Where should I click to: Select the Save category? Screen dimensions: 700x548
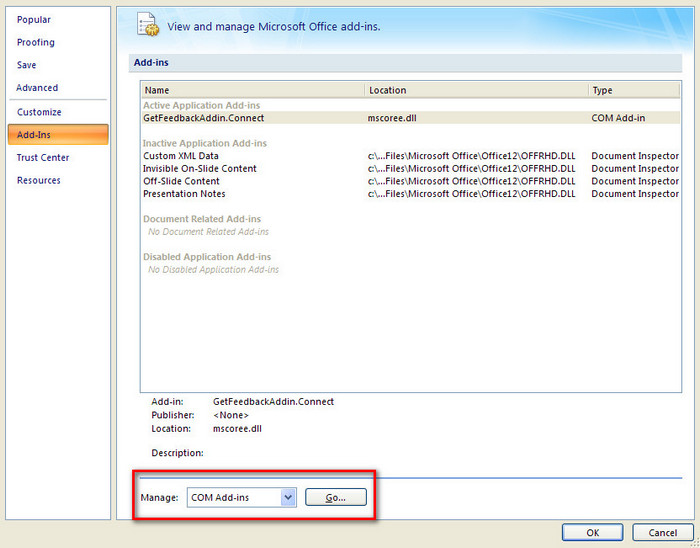click(27, 65)
